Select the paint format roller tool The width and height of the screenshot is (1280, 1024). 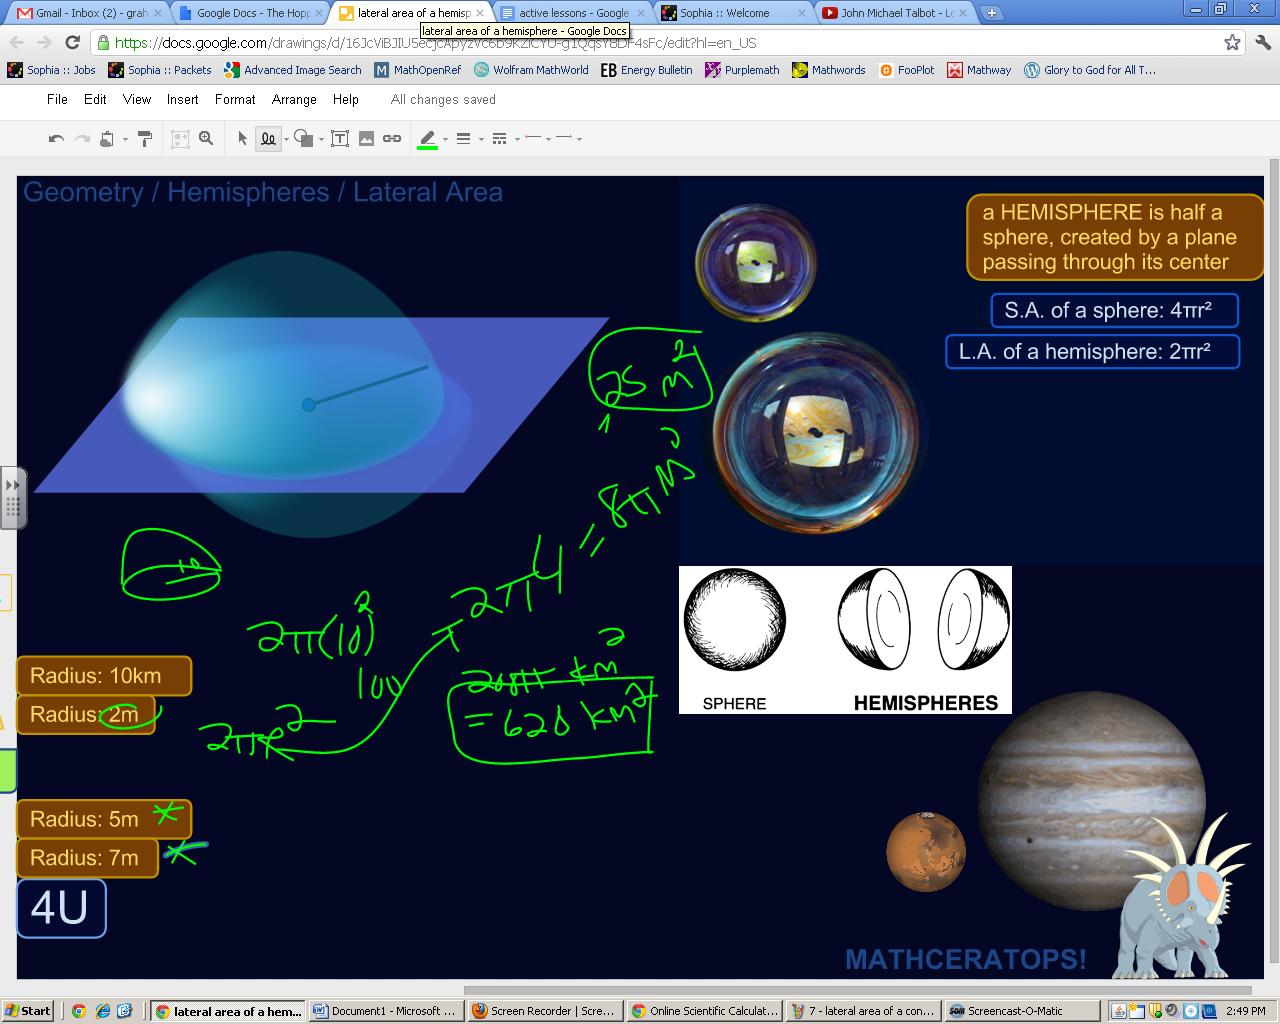(x=145, y=138)
